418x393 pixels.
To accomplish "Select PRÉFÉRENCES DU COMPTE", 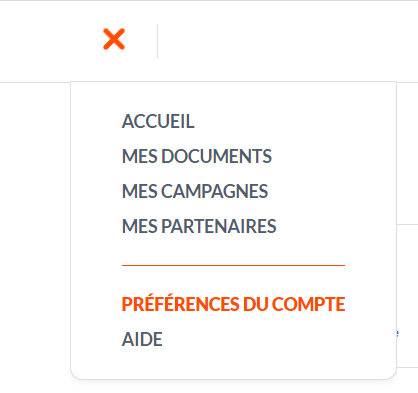I will 233,304.
